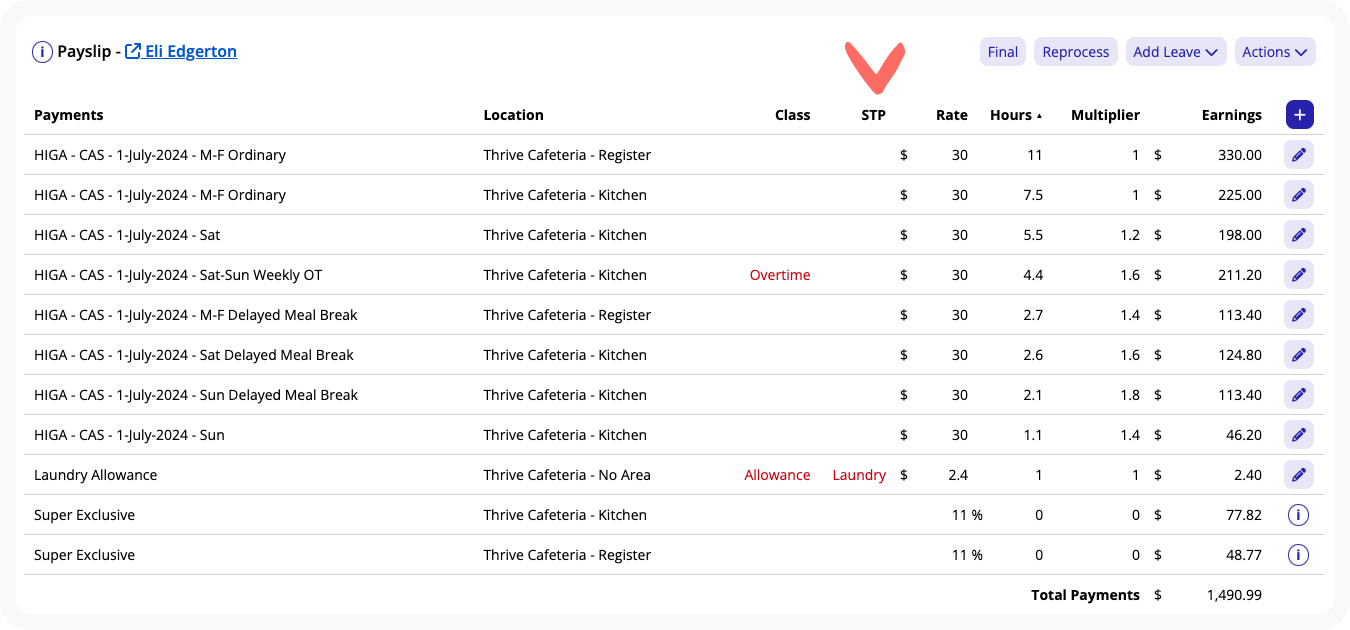1350x630 pixels.
Task: Edit the Sun Delayed Meal Break row
Action: point(1299,395)
